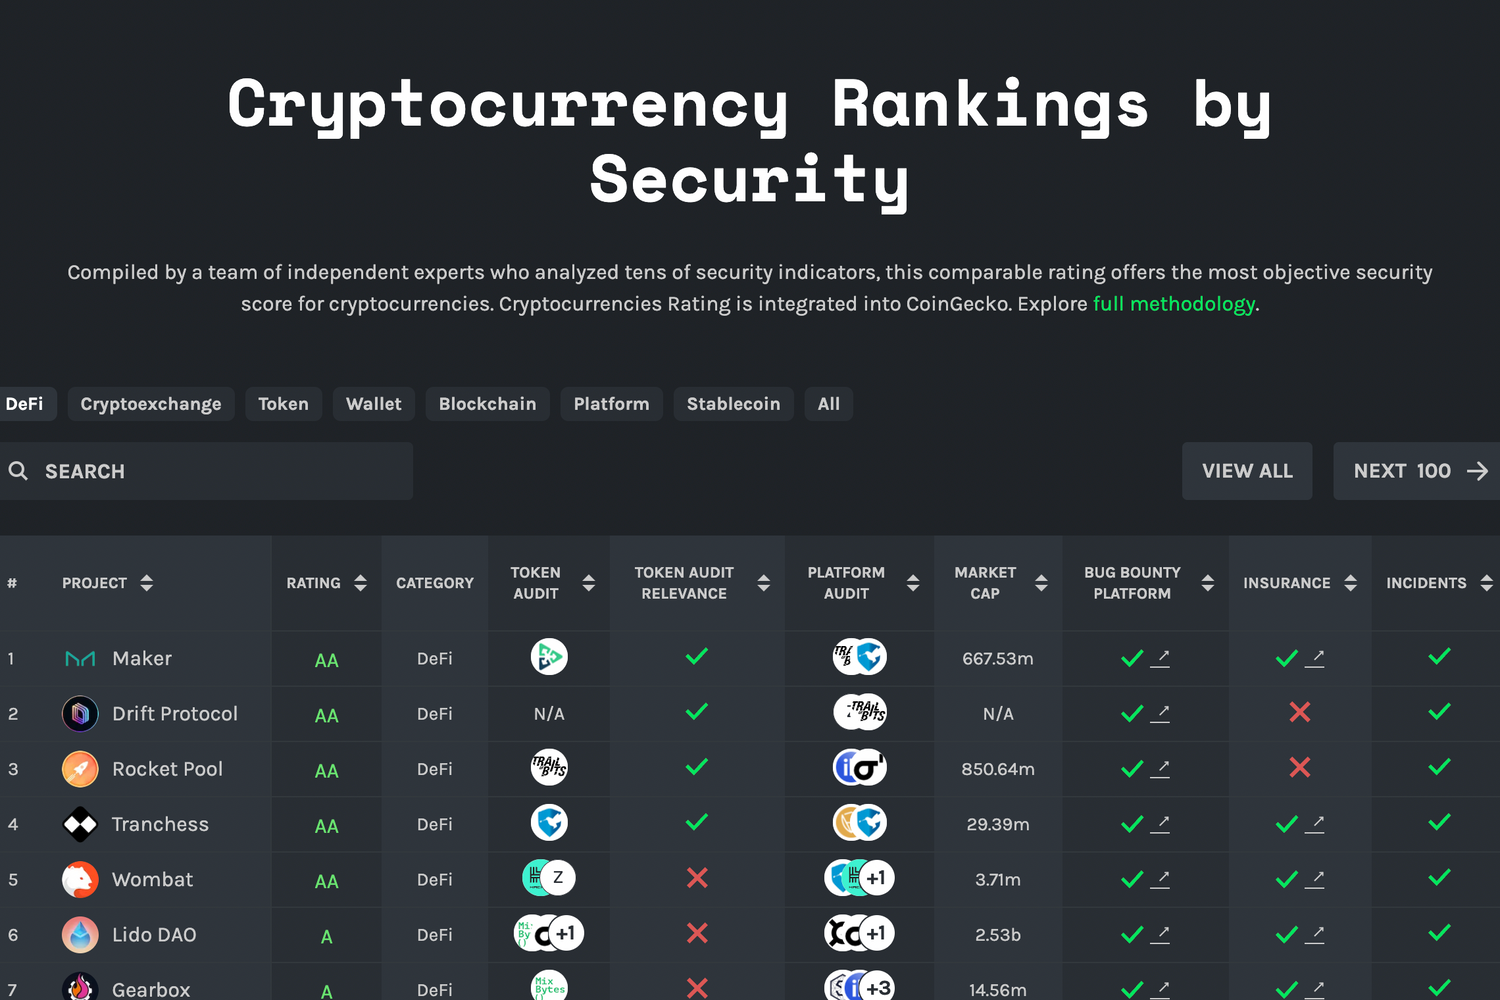Click MixBytes token audit badge for Gearbox
Image resolution: width=1500 pixels, height=1000 pixels.
coord(549,986)
